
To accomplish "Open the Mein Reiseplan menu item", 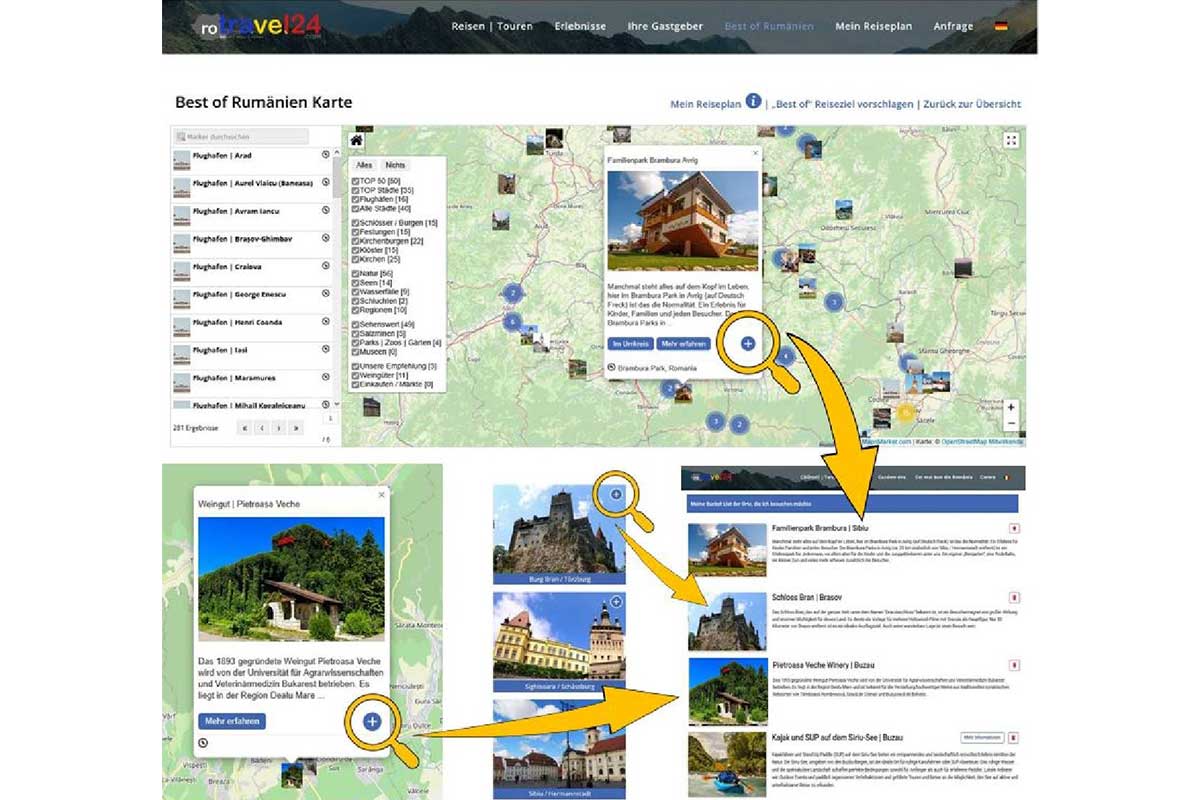I will (874, 26).
